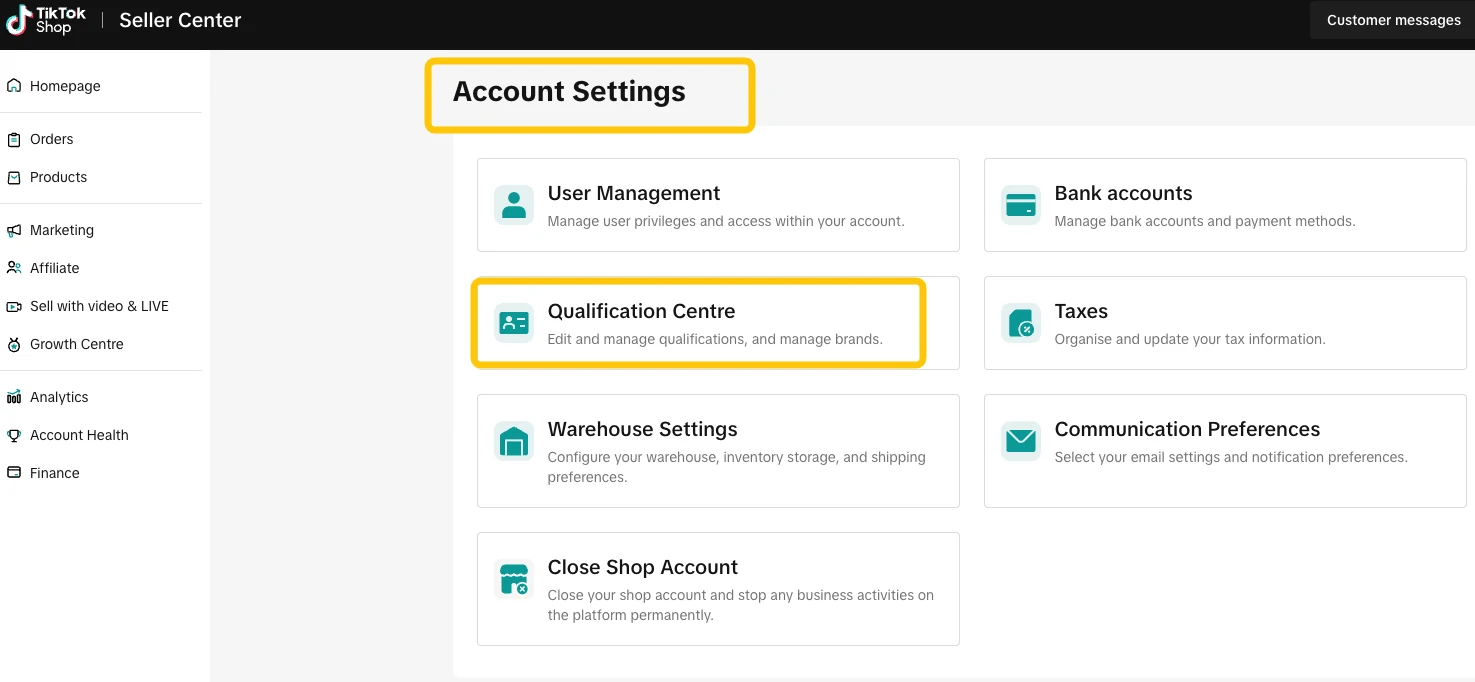Screen dimensions: 1475x682
Task: Click the Warehouse Settings building icon
Action: pos(514,441)
